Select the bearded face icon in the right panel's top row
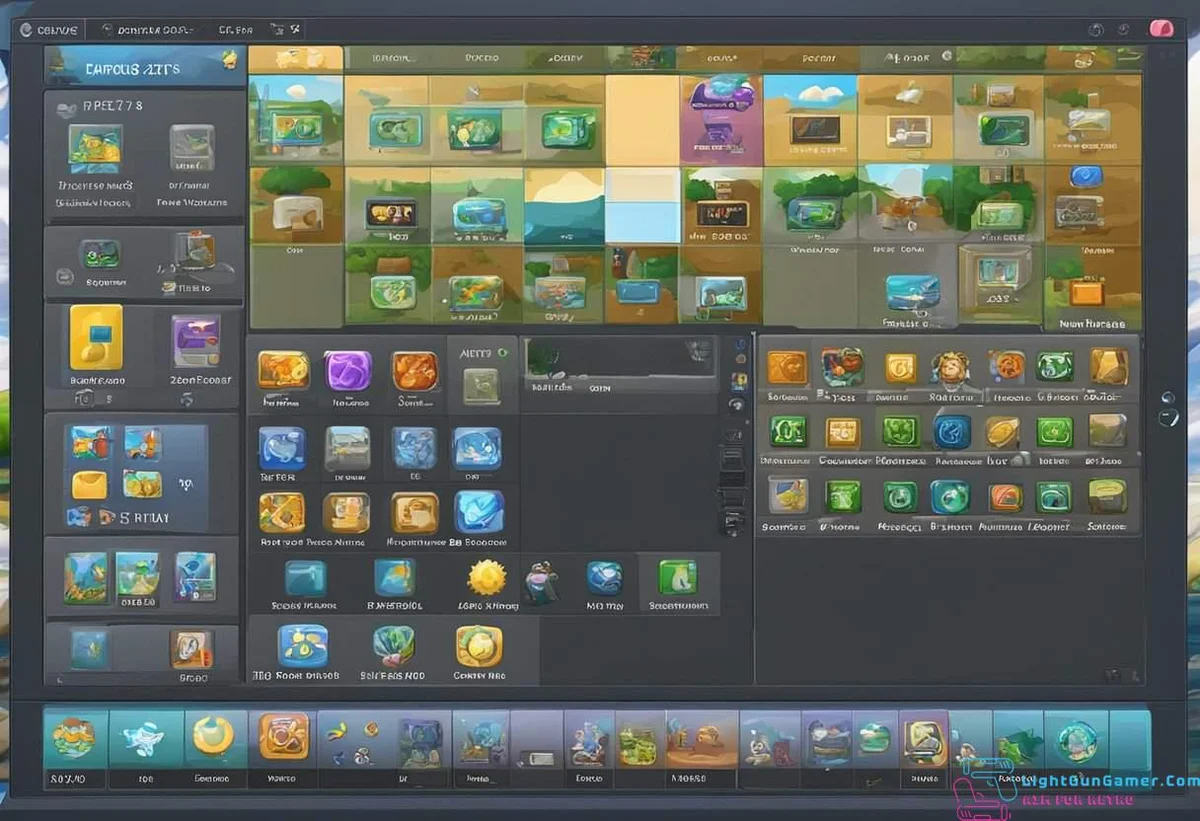The image size is (1200, 821). click(949, 369)
